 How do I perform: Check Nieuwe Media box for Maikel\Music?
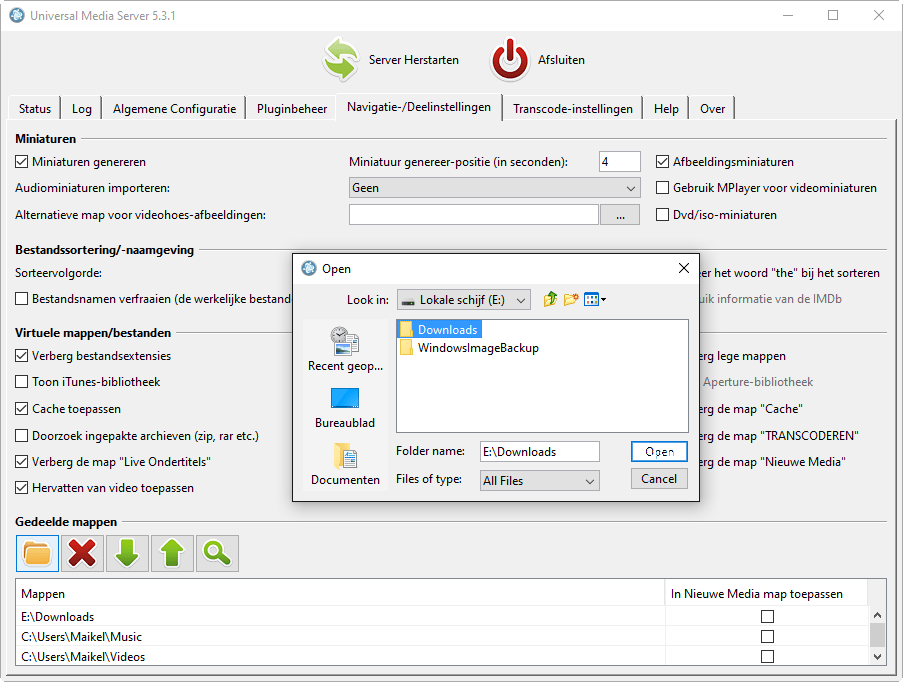tap(767, 636)
